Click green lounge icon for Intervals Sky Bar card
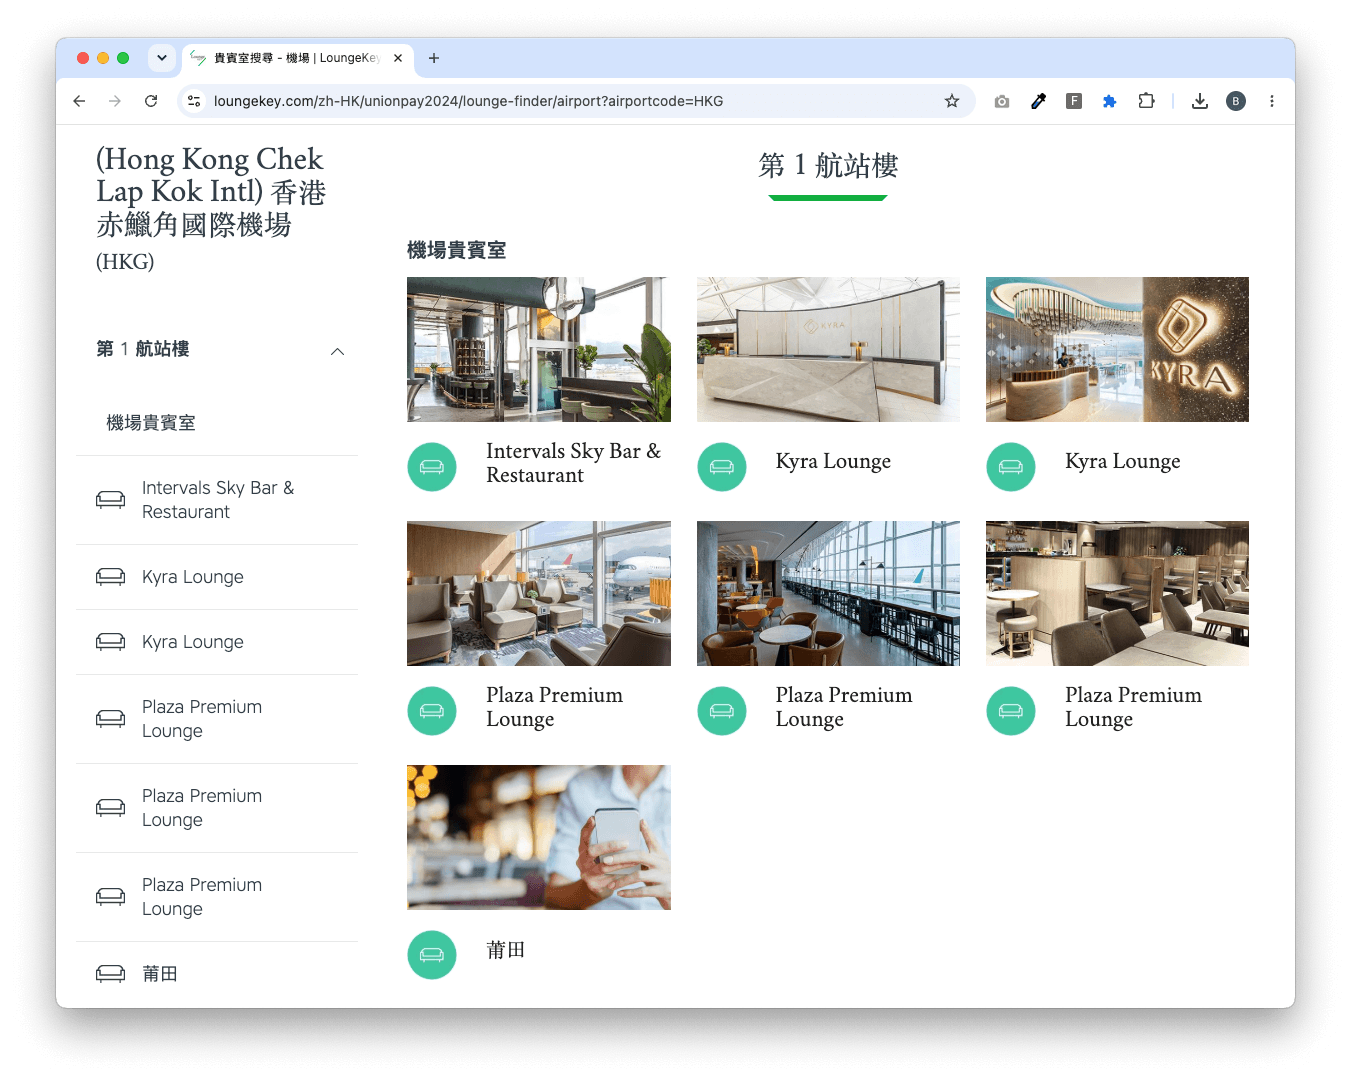Screen dimensions: 1351x1082 (432, 467)
